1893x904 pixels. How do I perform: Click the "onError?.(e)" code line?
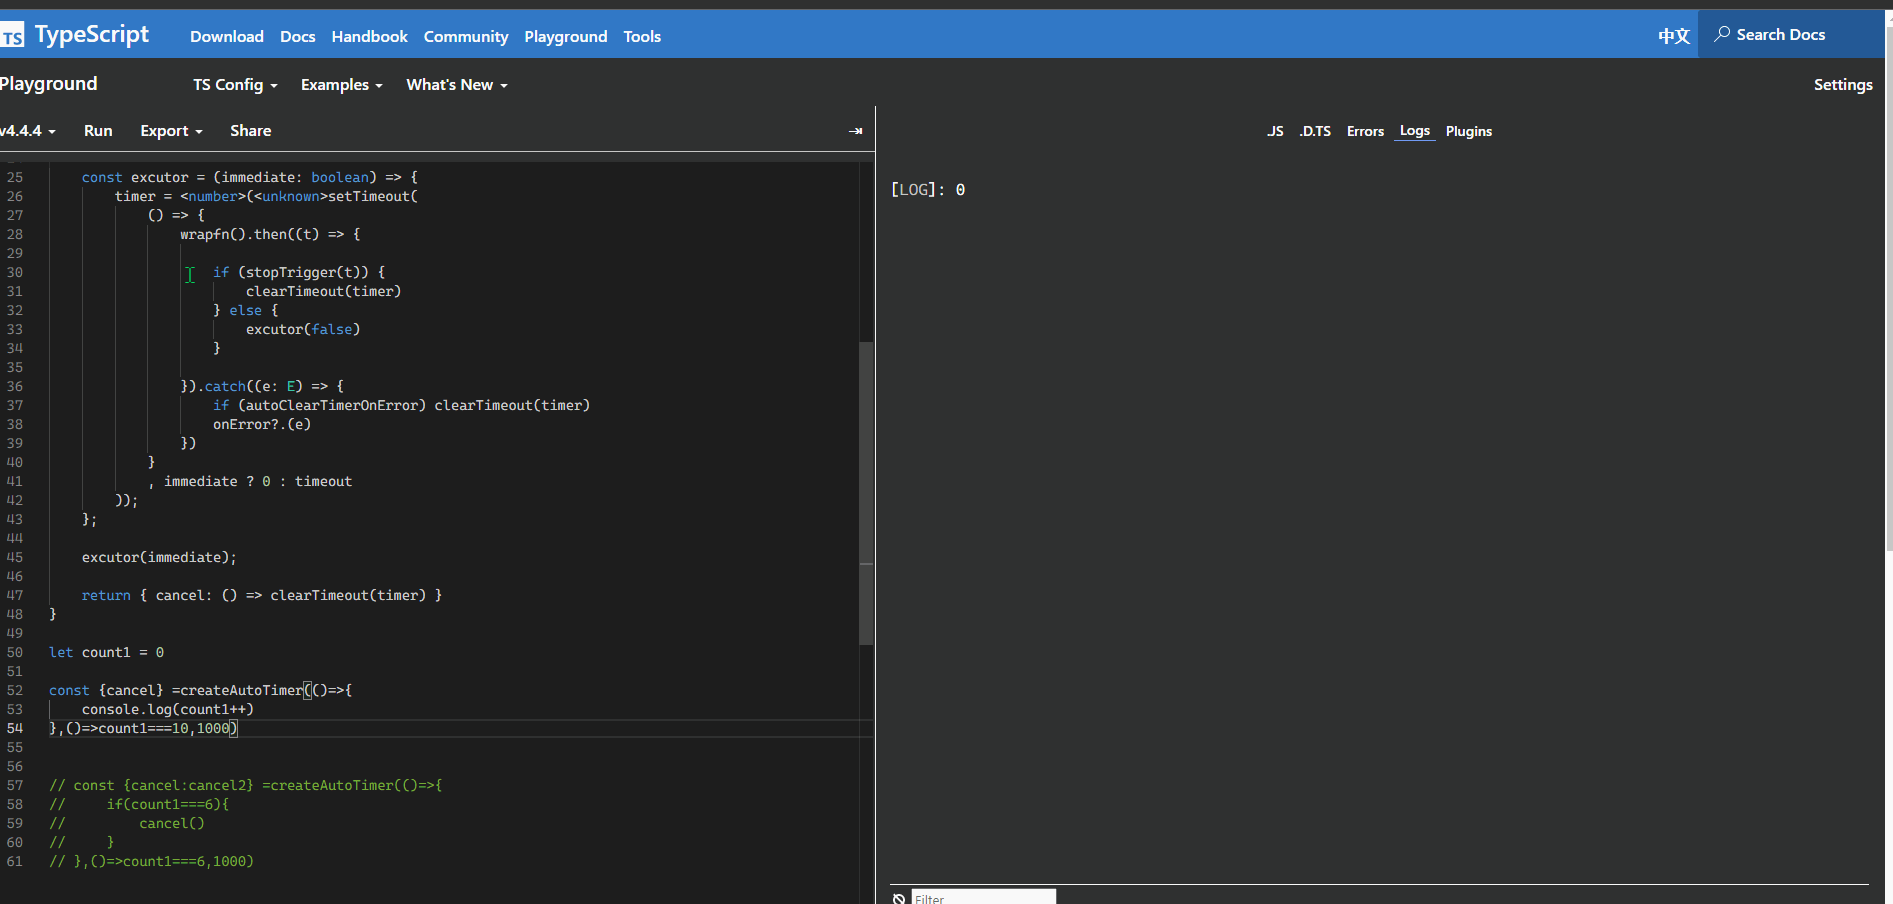coord(262,424)
